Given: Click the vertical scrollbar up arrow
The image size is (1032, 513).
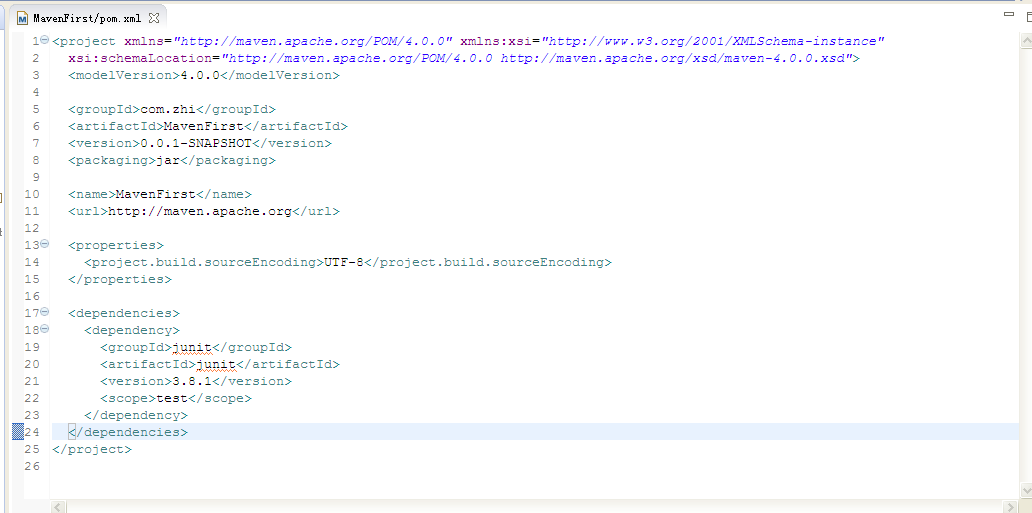Looking at the screenshot, I should tap(1027, 41).
